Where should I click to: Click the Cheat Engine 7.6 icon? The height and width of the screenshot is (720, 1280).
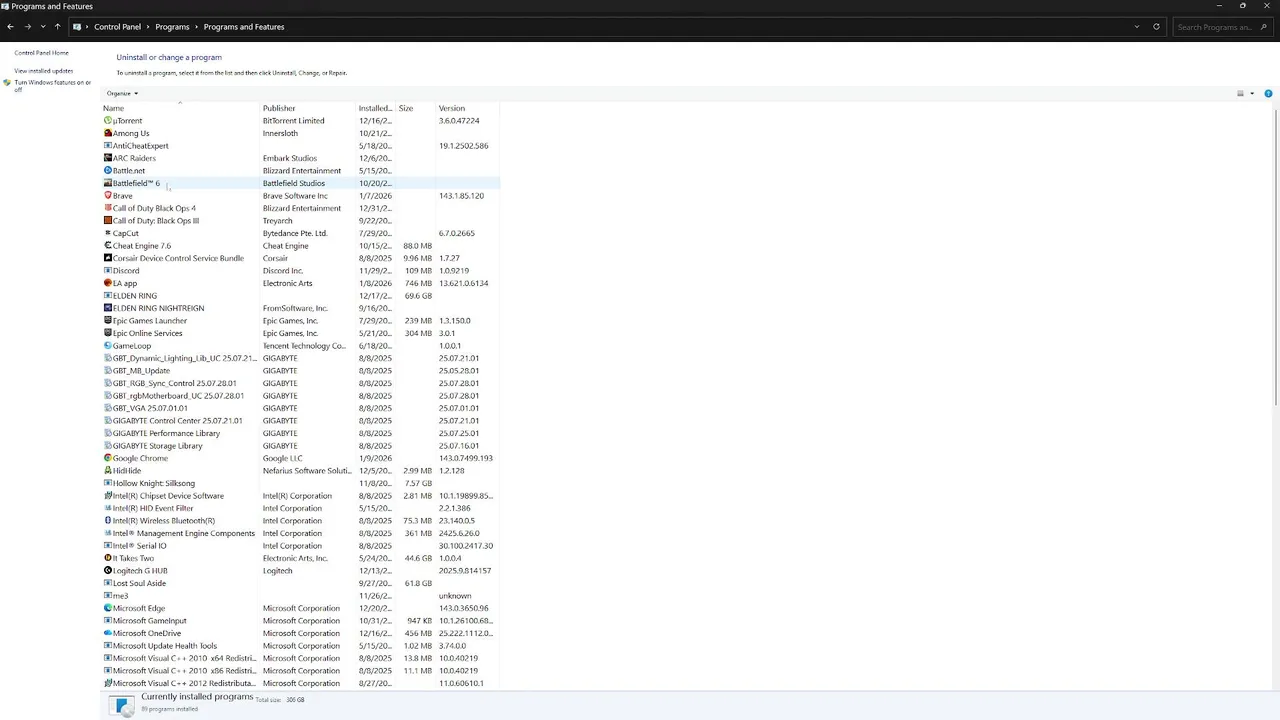108,246
